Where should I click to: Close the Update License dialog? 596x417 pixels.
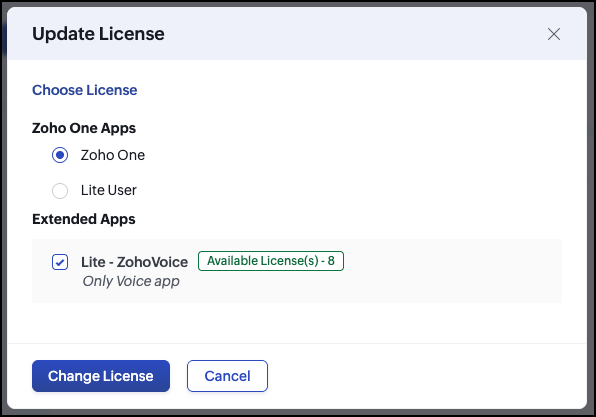[553, 34]
